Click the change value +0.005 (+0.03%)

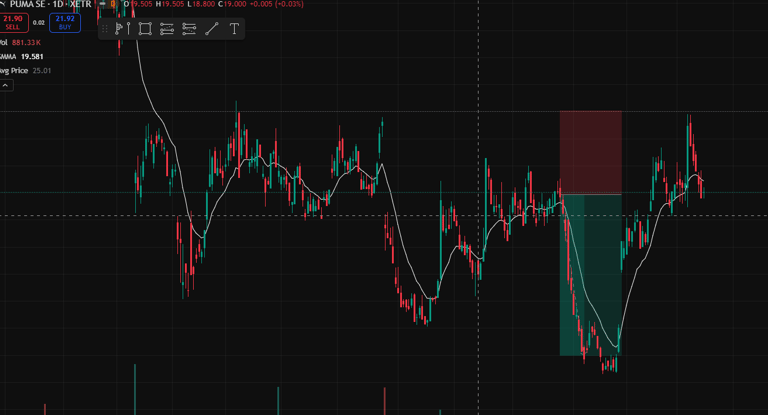(277, 4)
